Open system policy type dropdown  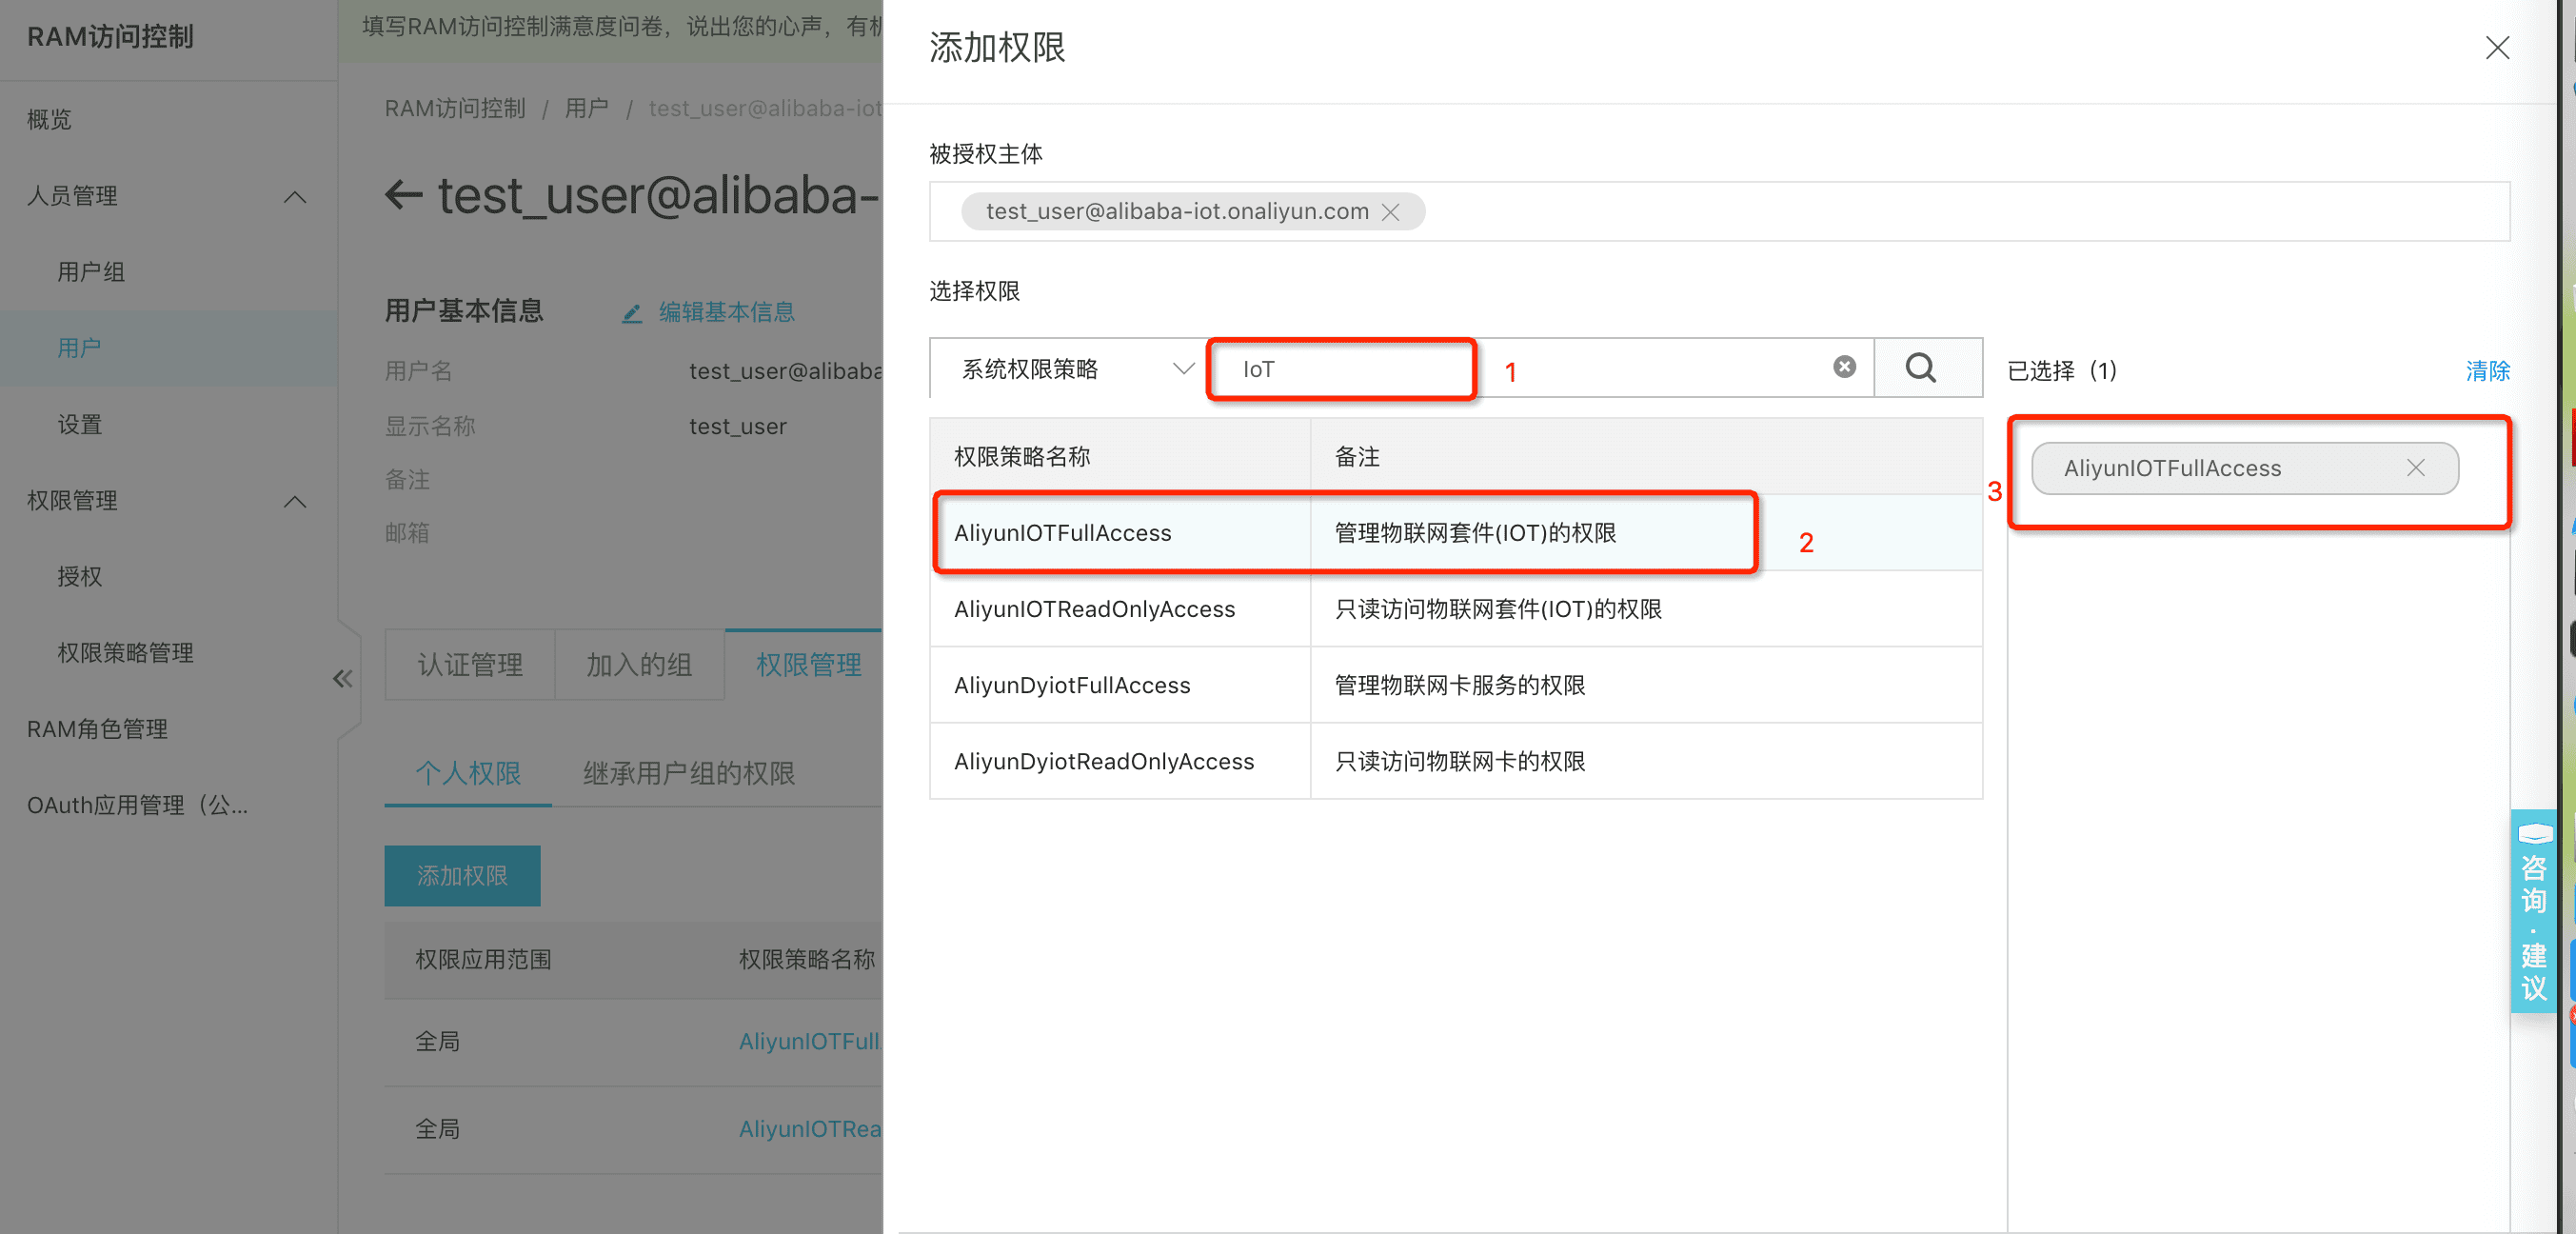1068,369
